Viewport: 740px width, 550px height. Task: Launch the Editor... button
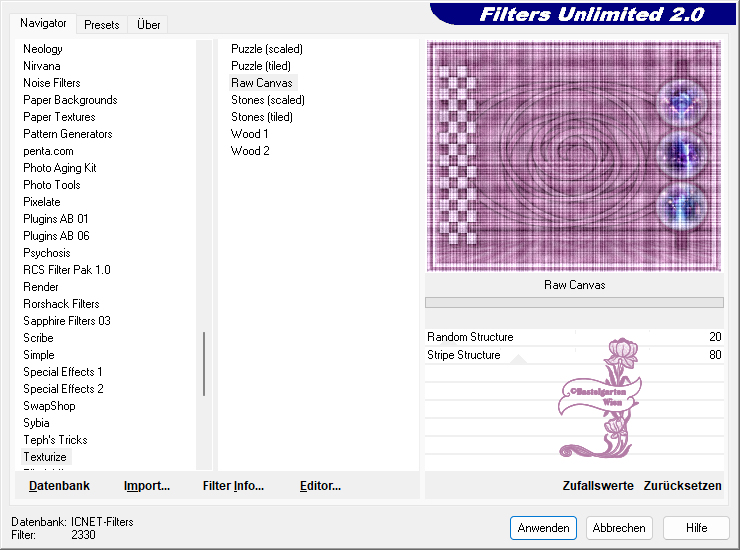tap(320, 486)
